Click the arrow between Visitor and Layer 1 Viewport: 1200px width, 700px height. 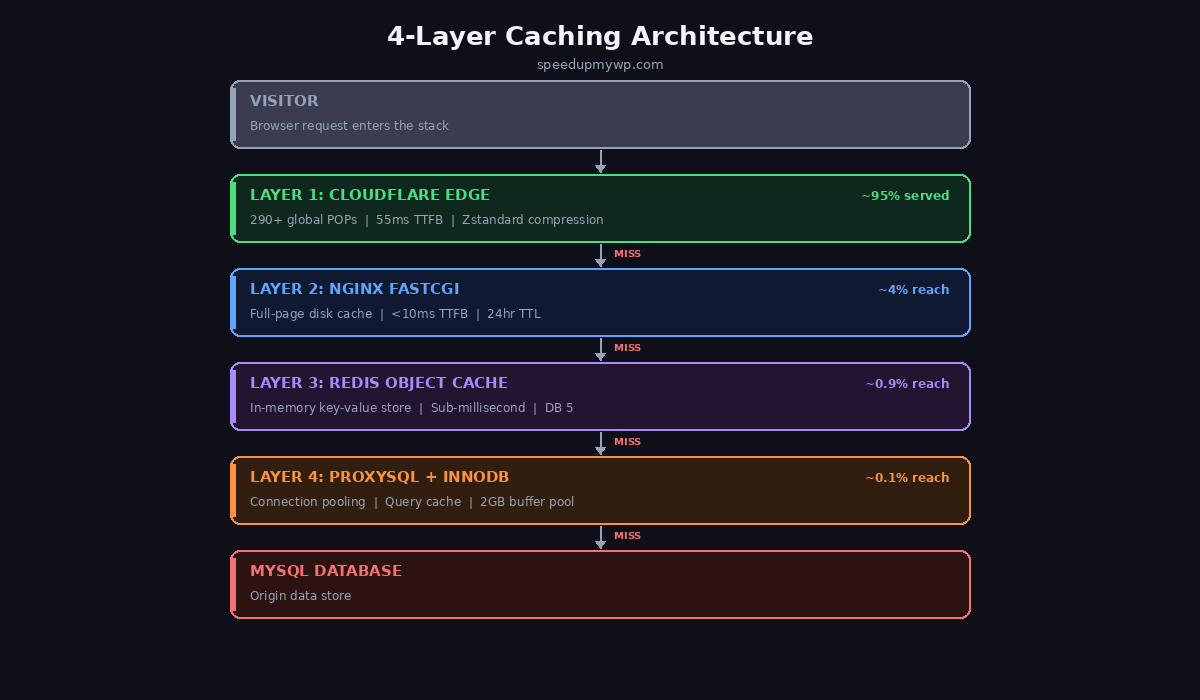tap(601, 160)
